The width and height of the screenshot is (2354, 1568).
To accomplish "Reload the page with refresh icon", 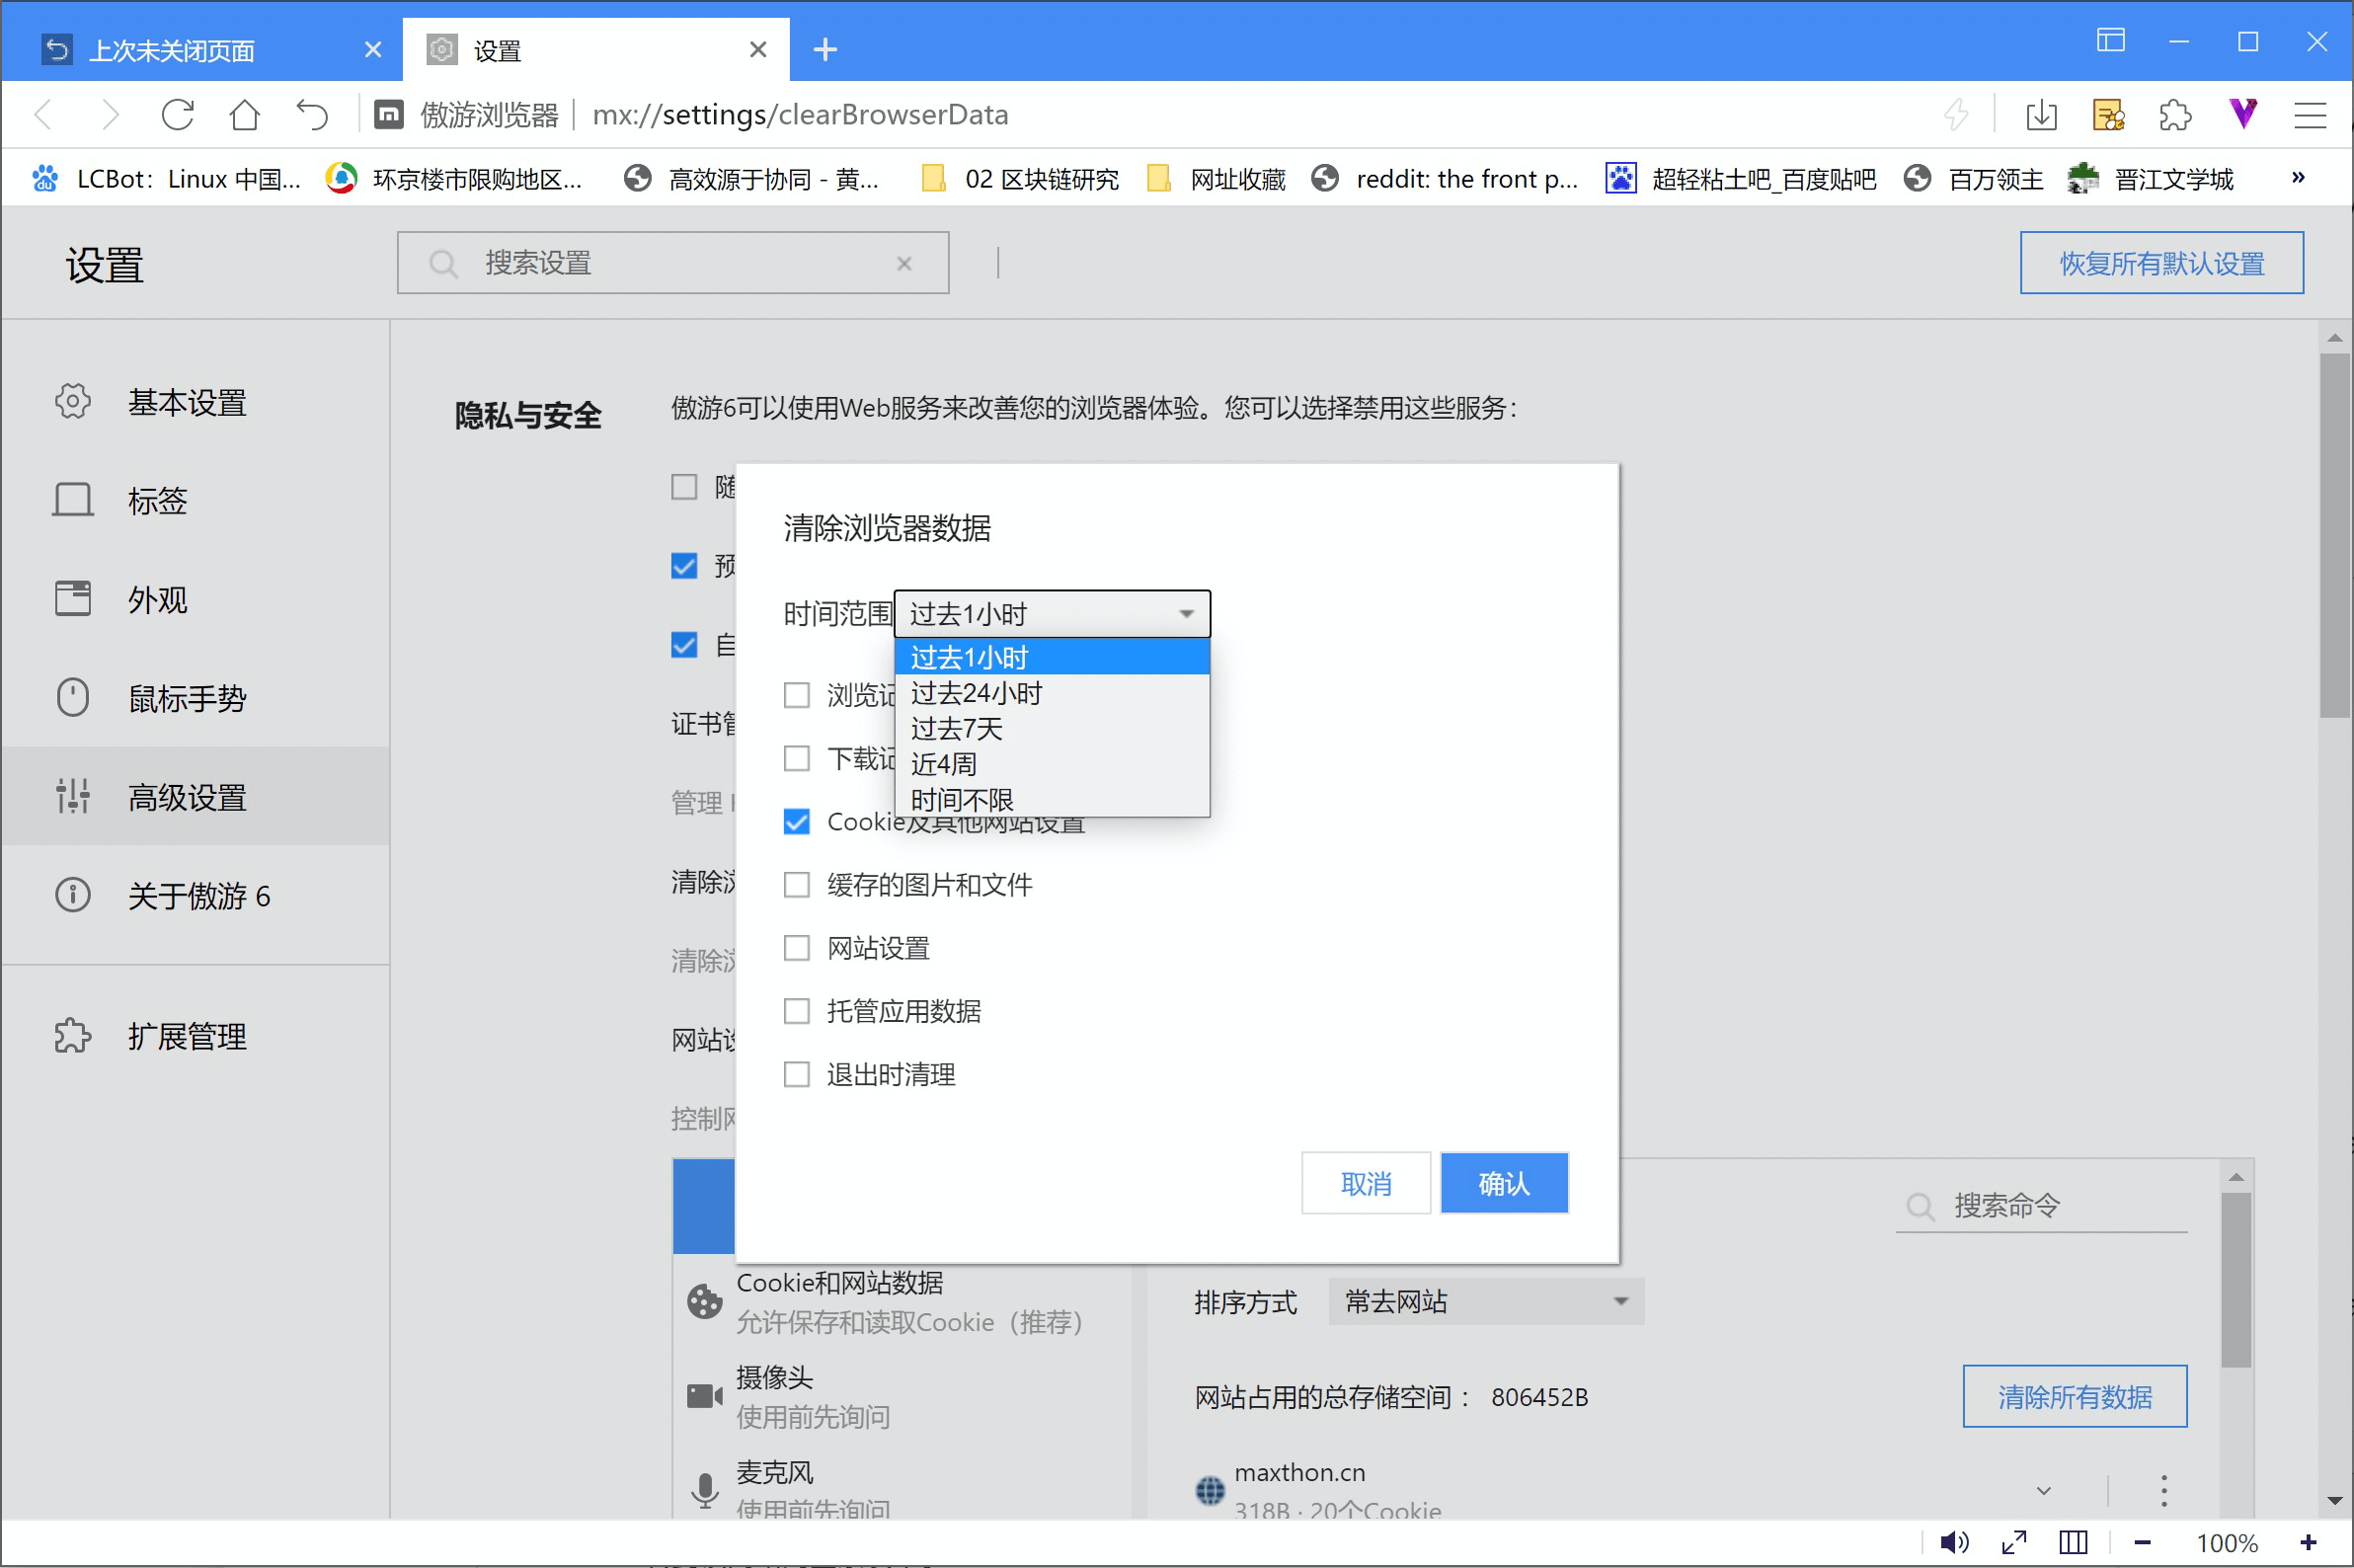I will pyautogui.click(x=178, y=115).
